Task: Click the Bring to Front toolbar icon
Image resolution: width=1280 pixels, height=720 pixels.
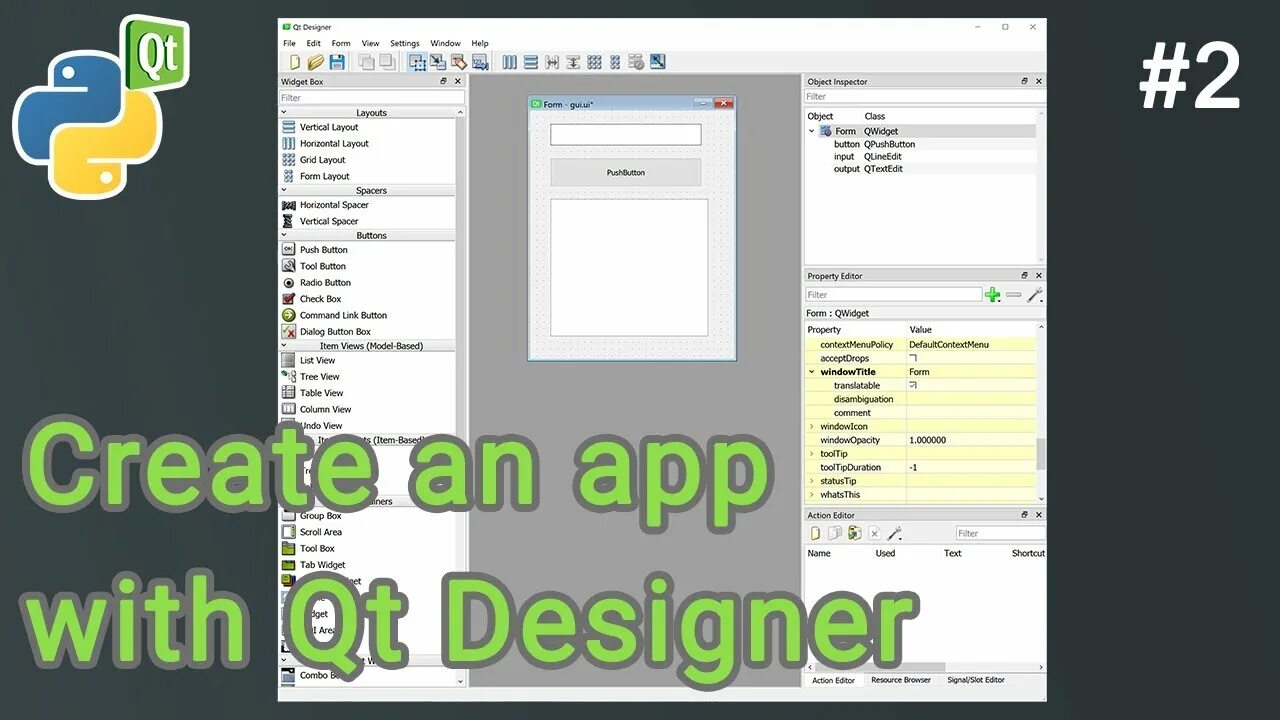Action: pyautogui.click(x=386, y=62)
